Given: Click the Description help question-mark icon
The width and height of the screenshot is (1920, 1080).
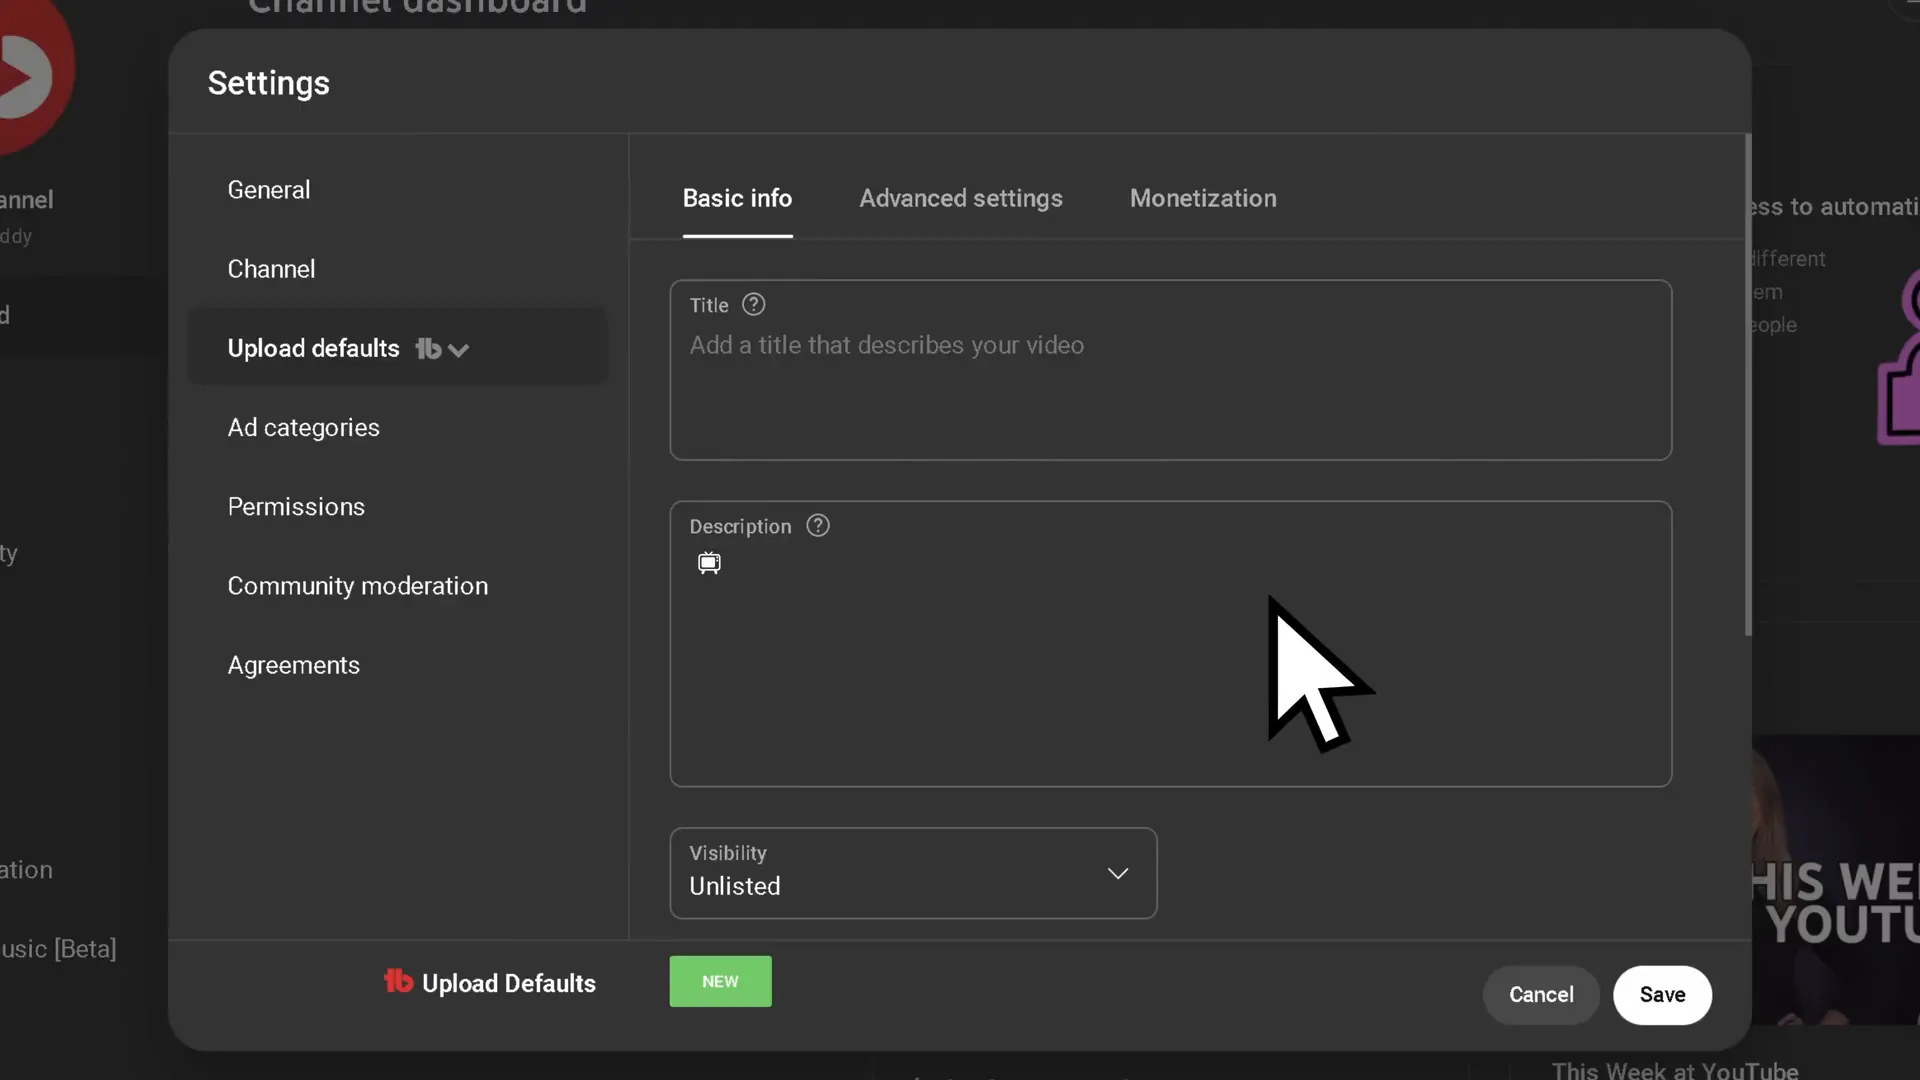Looking at the screenshot, I should (x=818, y=525).
